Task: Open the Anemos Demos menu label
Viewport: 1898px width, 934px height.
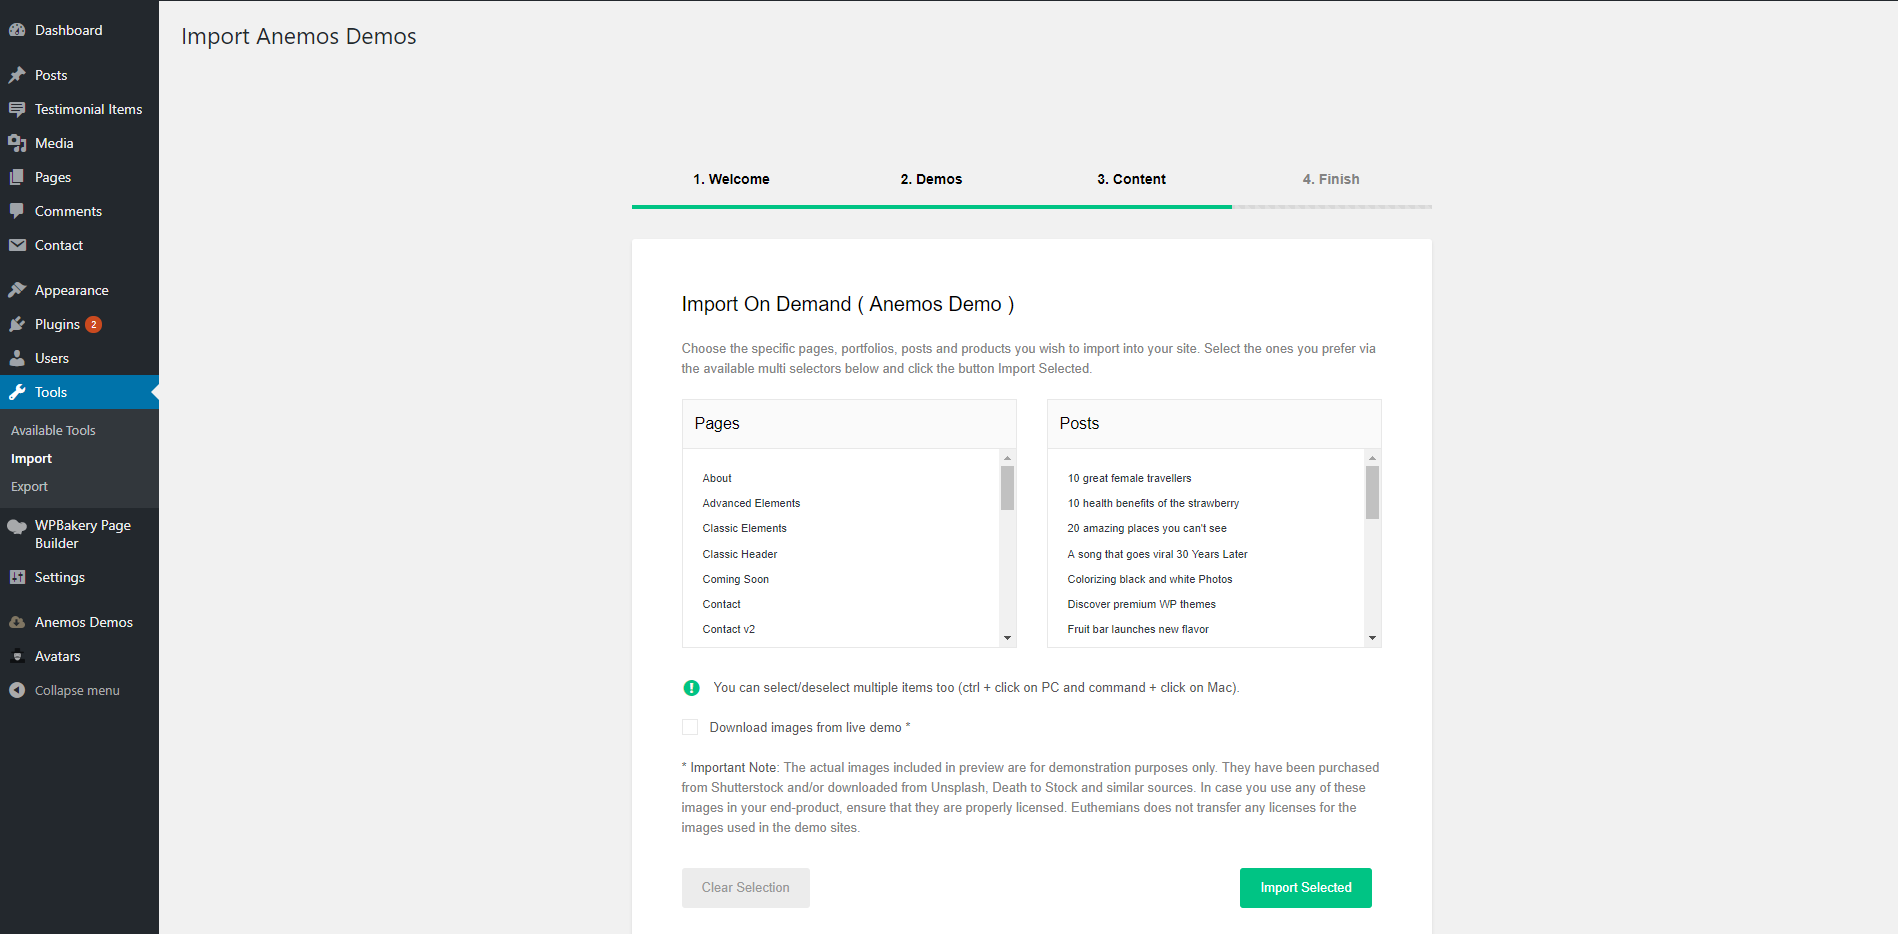Action: (x=84, y=622)
